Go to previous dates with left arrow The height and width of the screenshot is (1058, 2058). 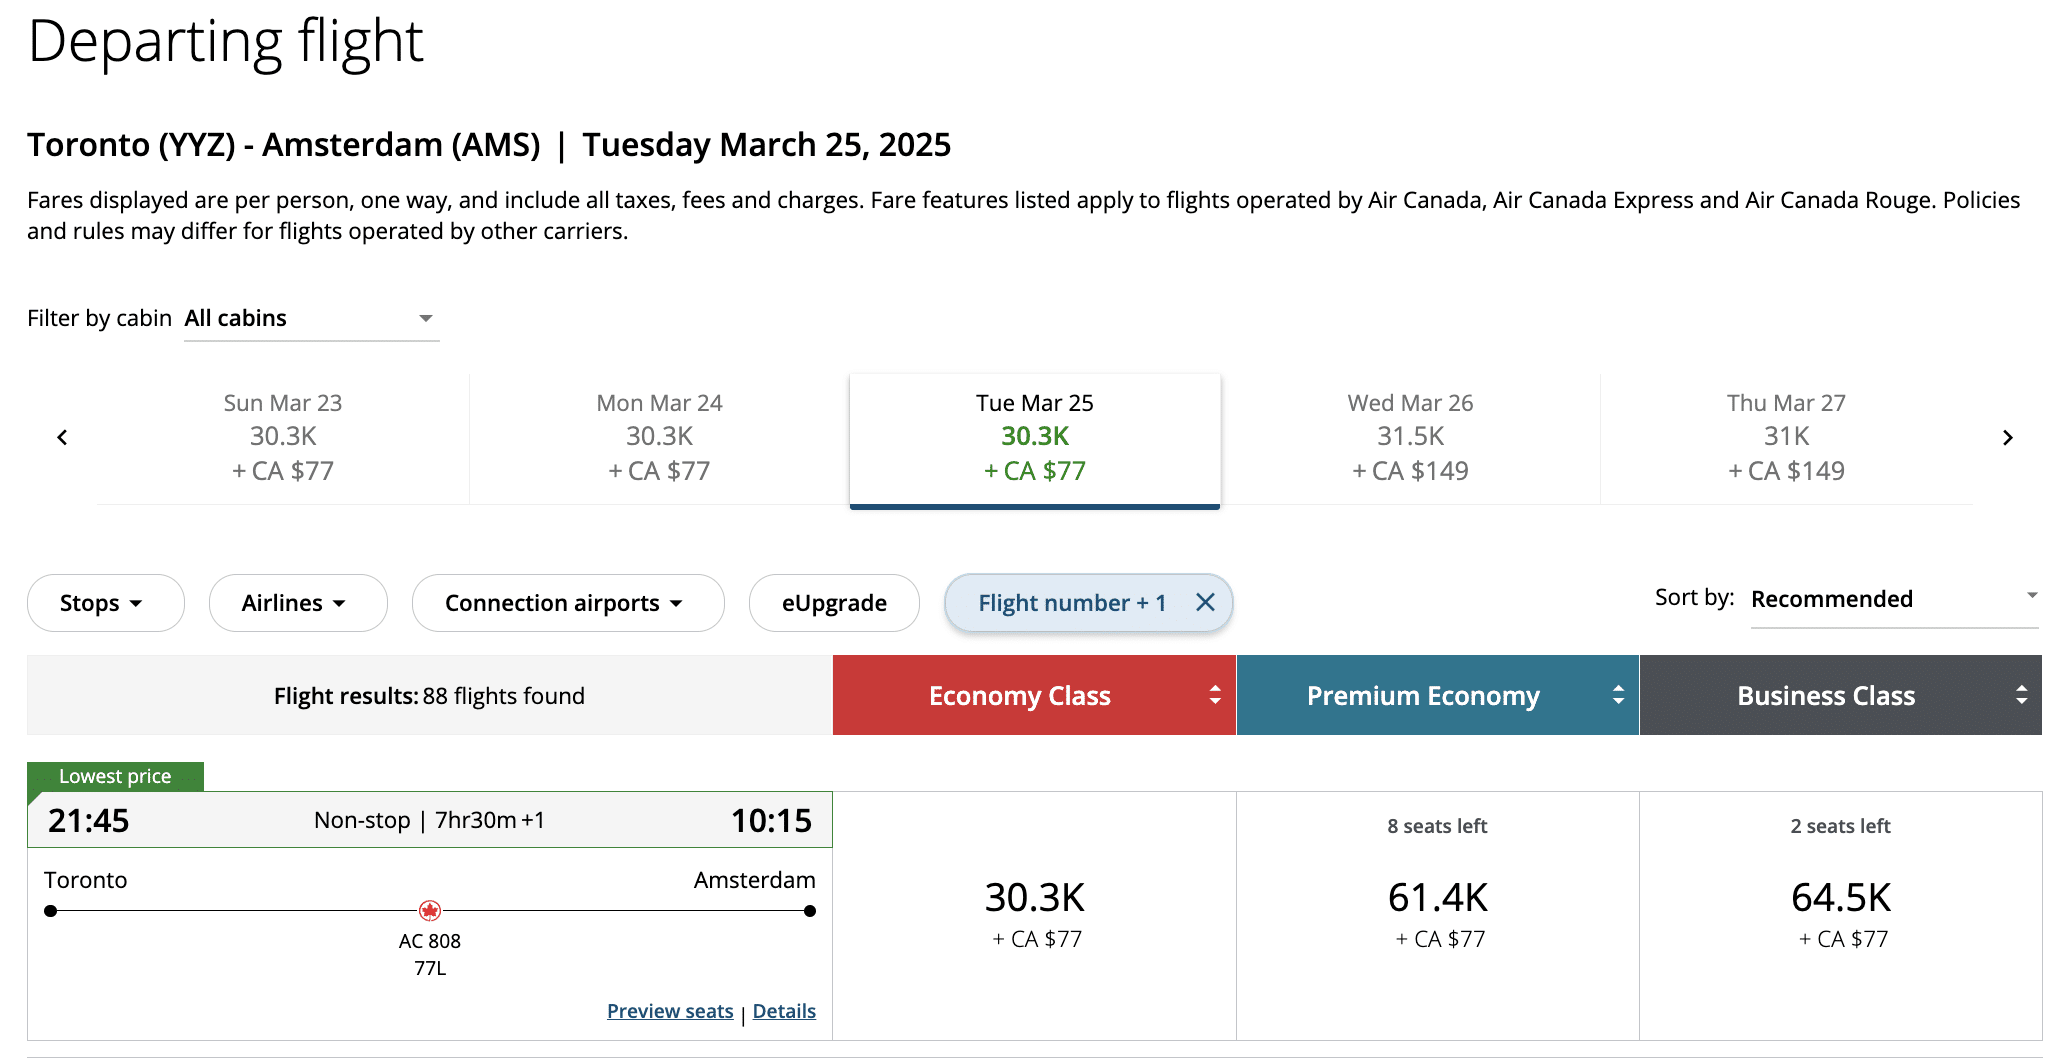tap(62, 438)
